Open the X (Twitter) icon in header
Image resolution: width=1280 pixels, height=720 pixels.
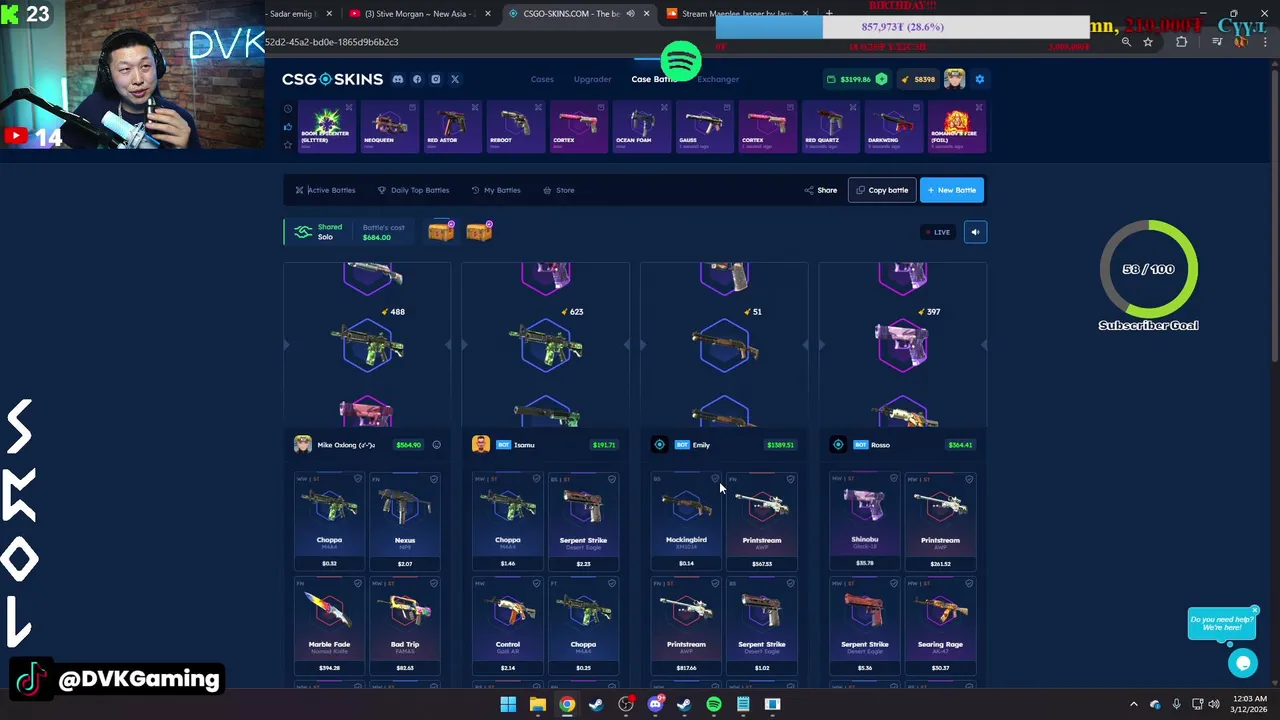tap(455, 79)
